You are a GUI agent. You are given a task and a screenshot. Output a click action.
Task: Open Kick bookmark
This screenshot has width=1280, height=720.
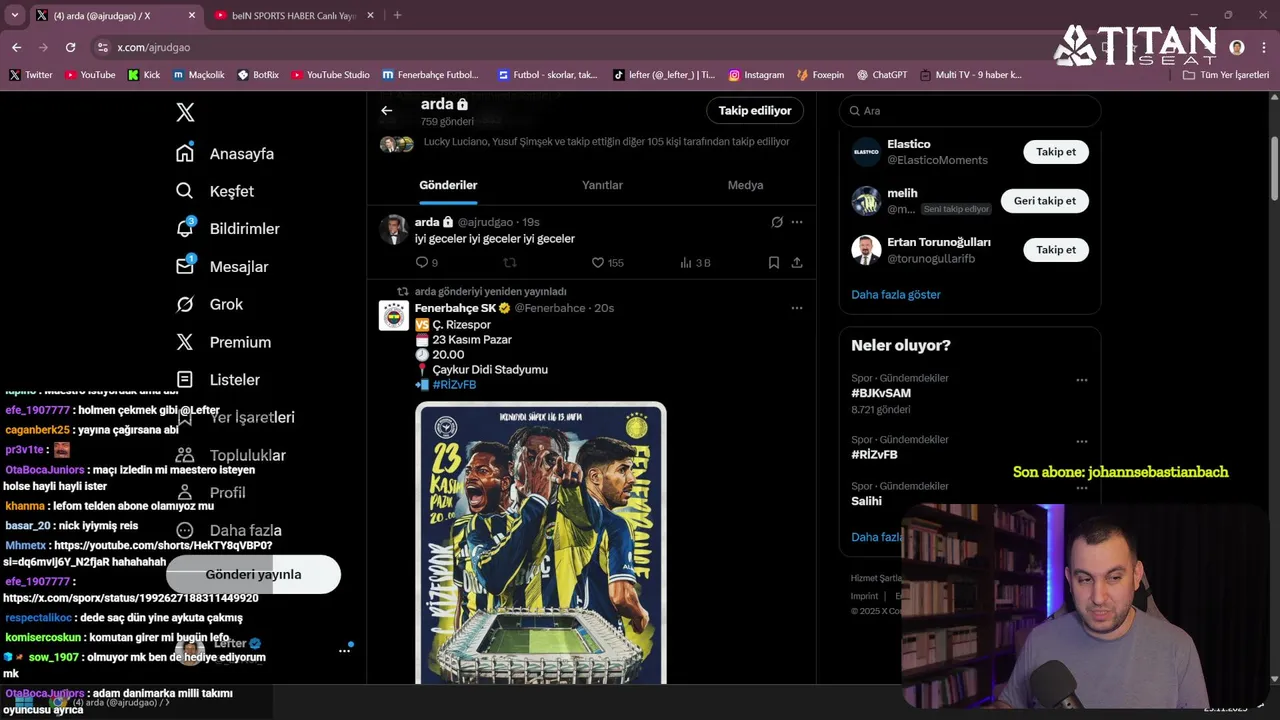pyautogui.click(x=144, y=75)
